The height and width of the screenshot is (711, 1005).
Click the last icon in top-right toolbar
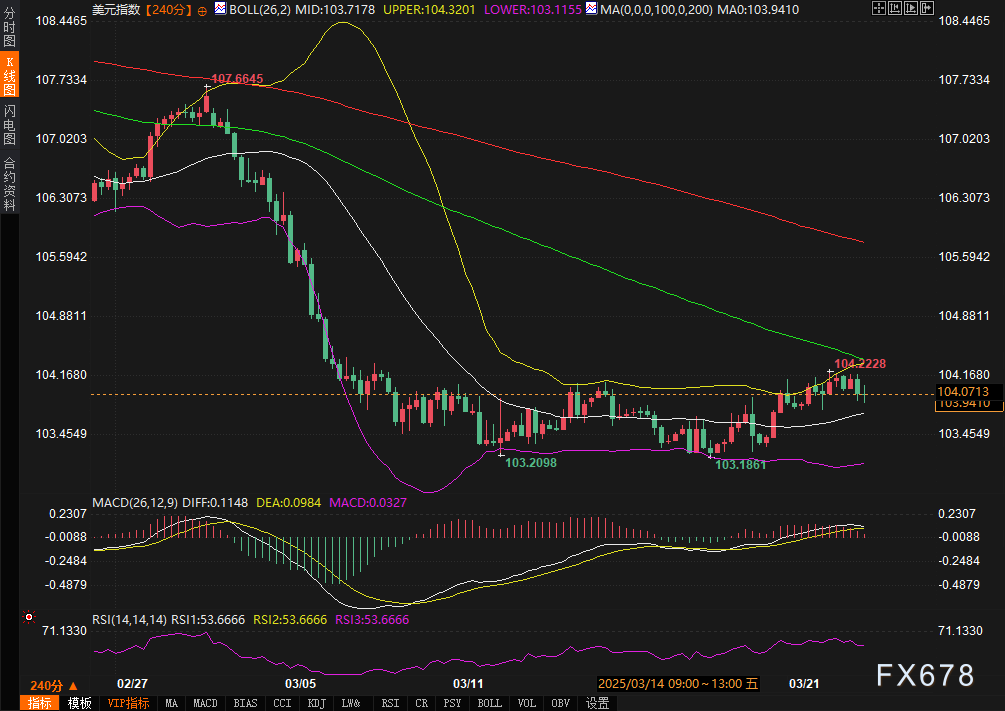pos(925,8)
